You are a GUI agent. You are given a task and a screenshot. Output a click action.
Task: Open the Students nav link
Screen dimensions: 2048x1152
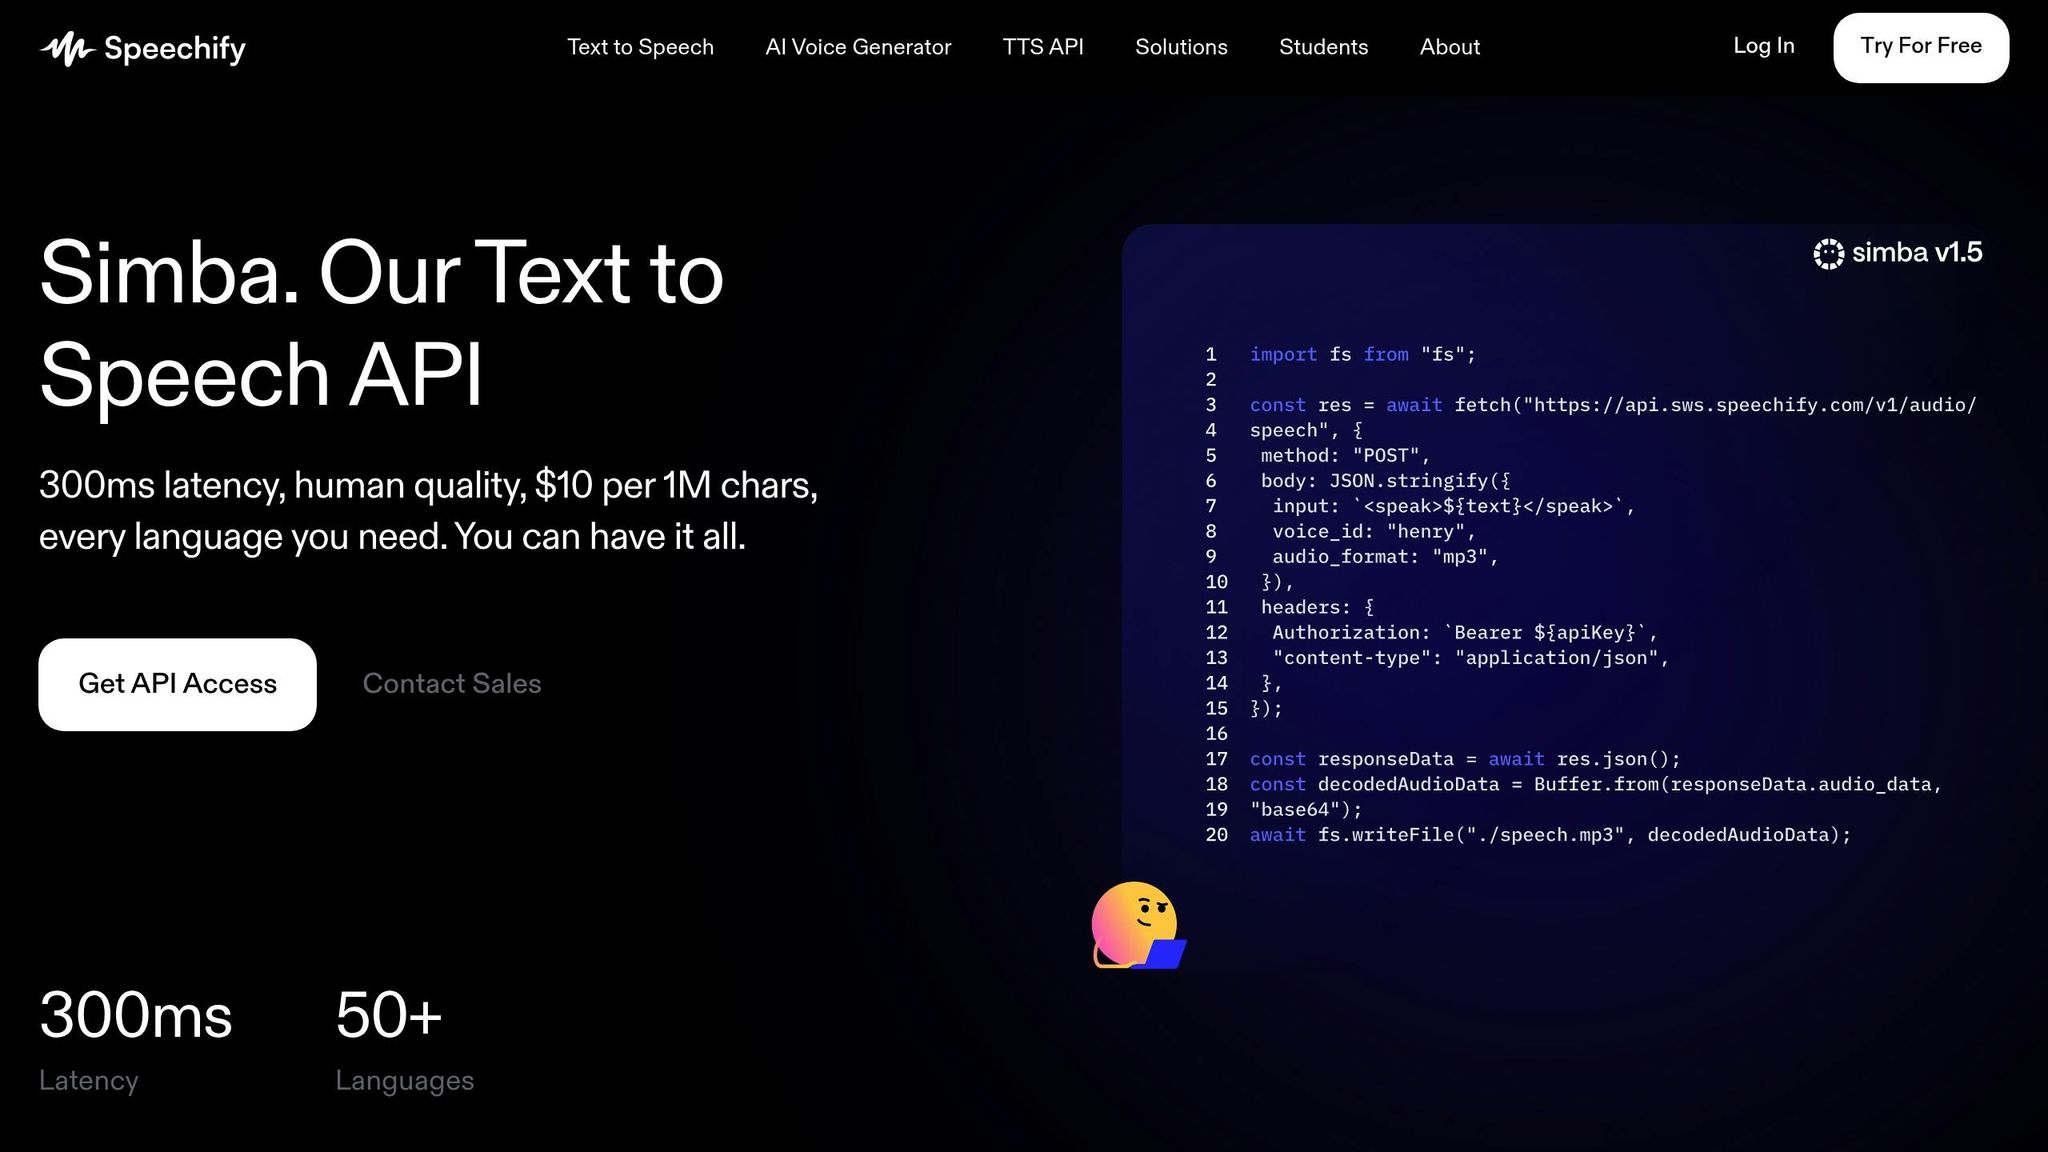click(x=1323, y=47)
